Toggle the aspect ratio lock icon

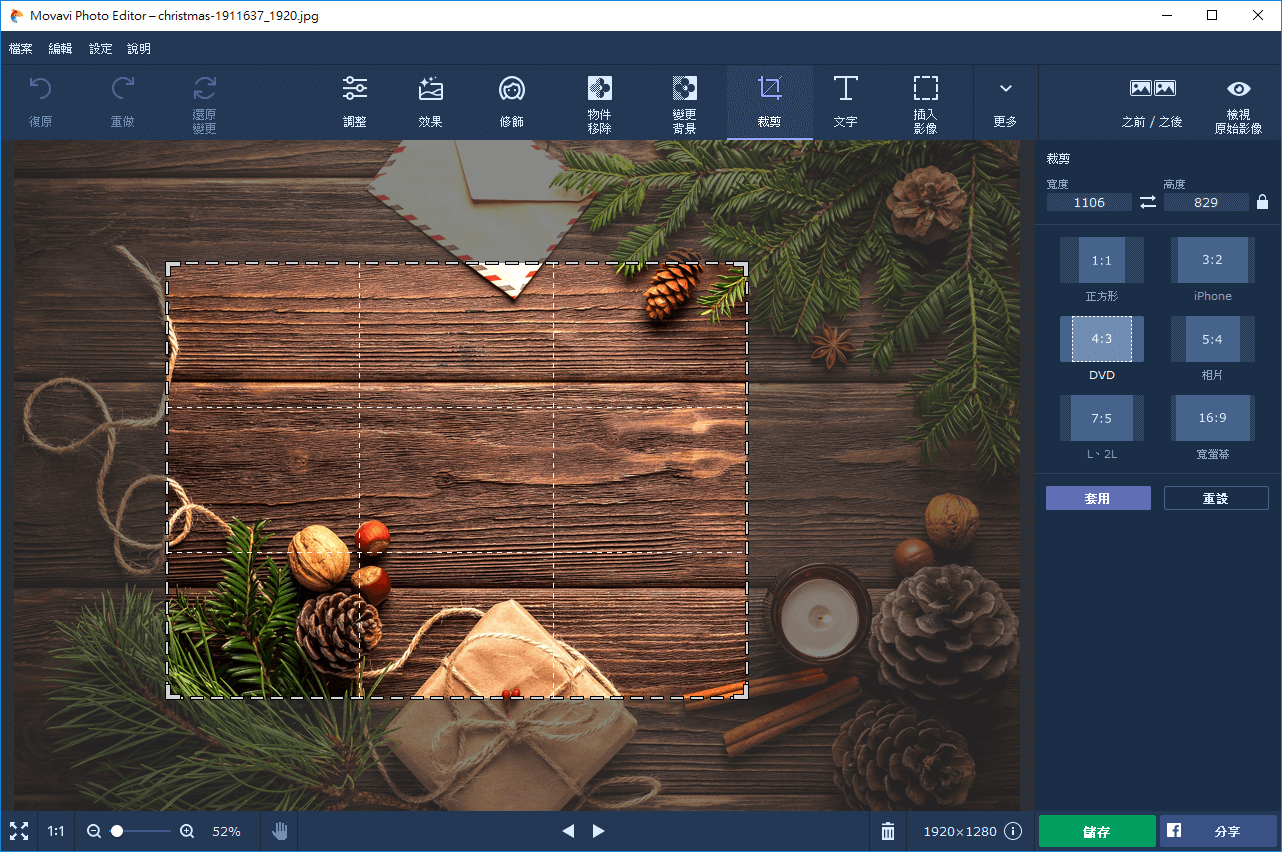coord(1261,202)
